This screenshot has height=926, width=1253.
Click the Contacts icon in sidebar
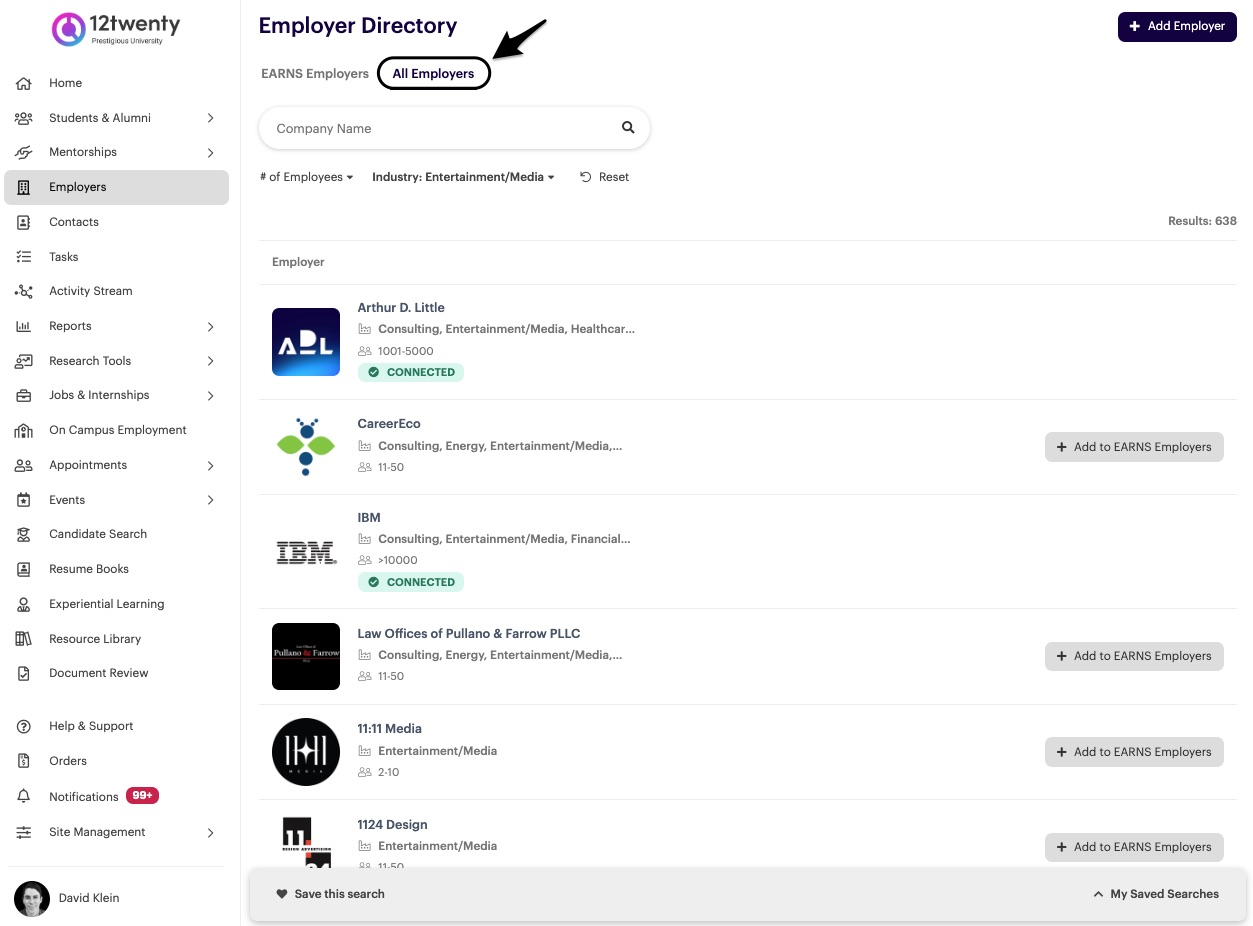pyautogui.click(x=24, y=222)
